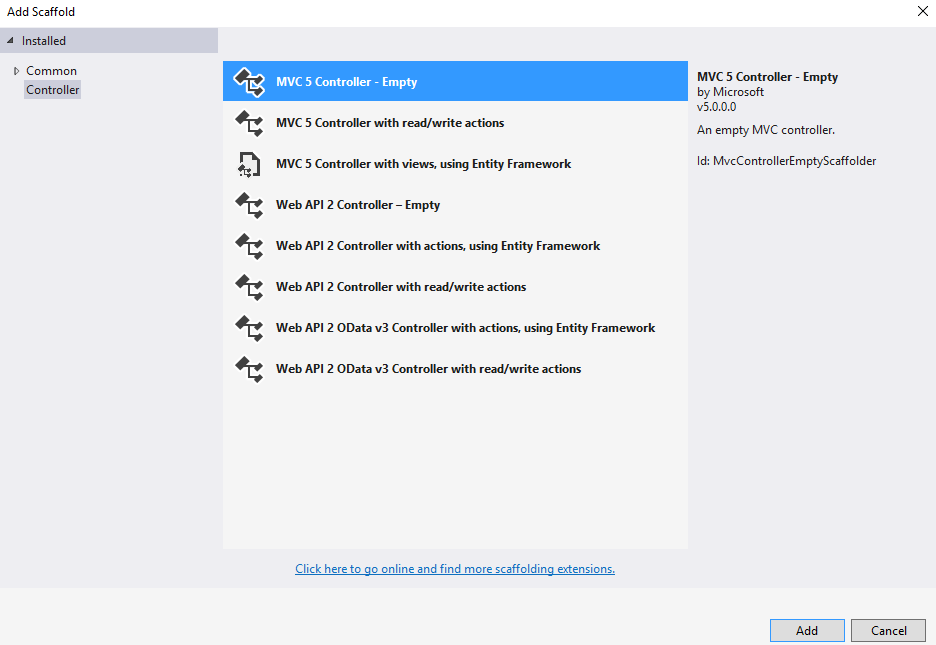
Task: Click icon for Web API 2 Entity Framework controller
Action: point(248,246)
